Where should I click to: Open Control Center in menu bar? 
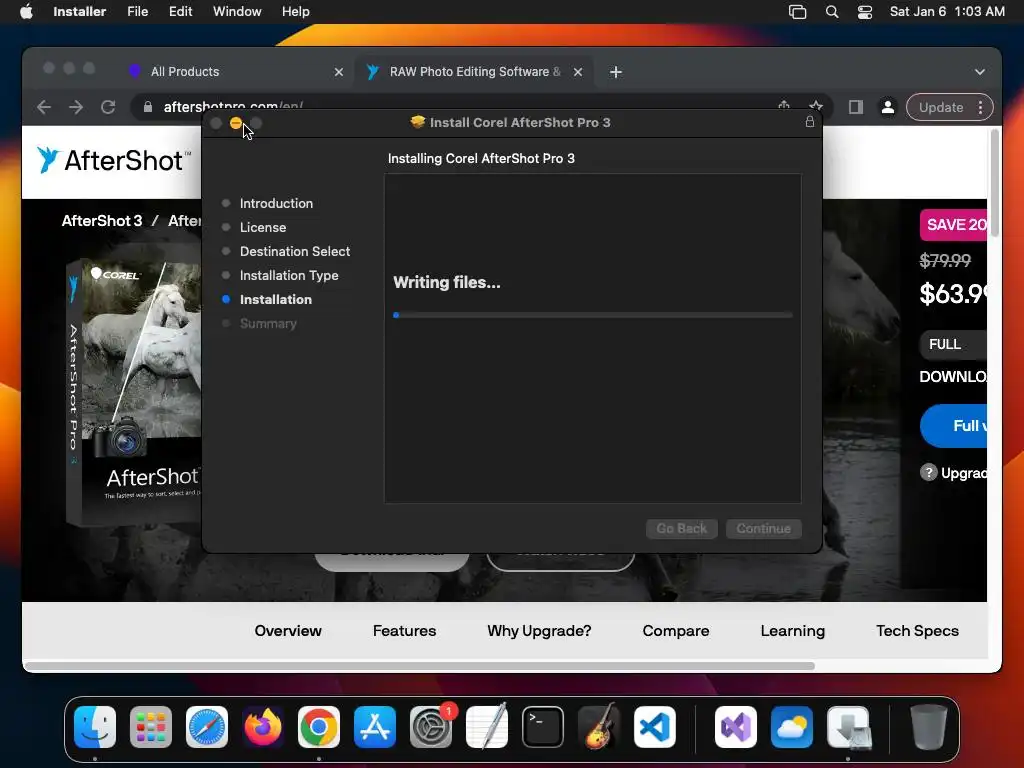(x=865, y=12)
